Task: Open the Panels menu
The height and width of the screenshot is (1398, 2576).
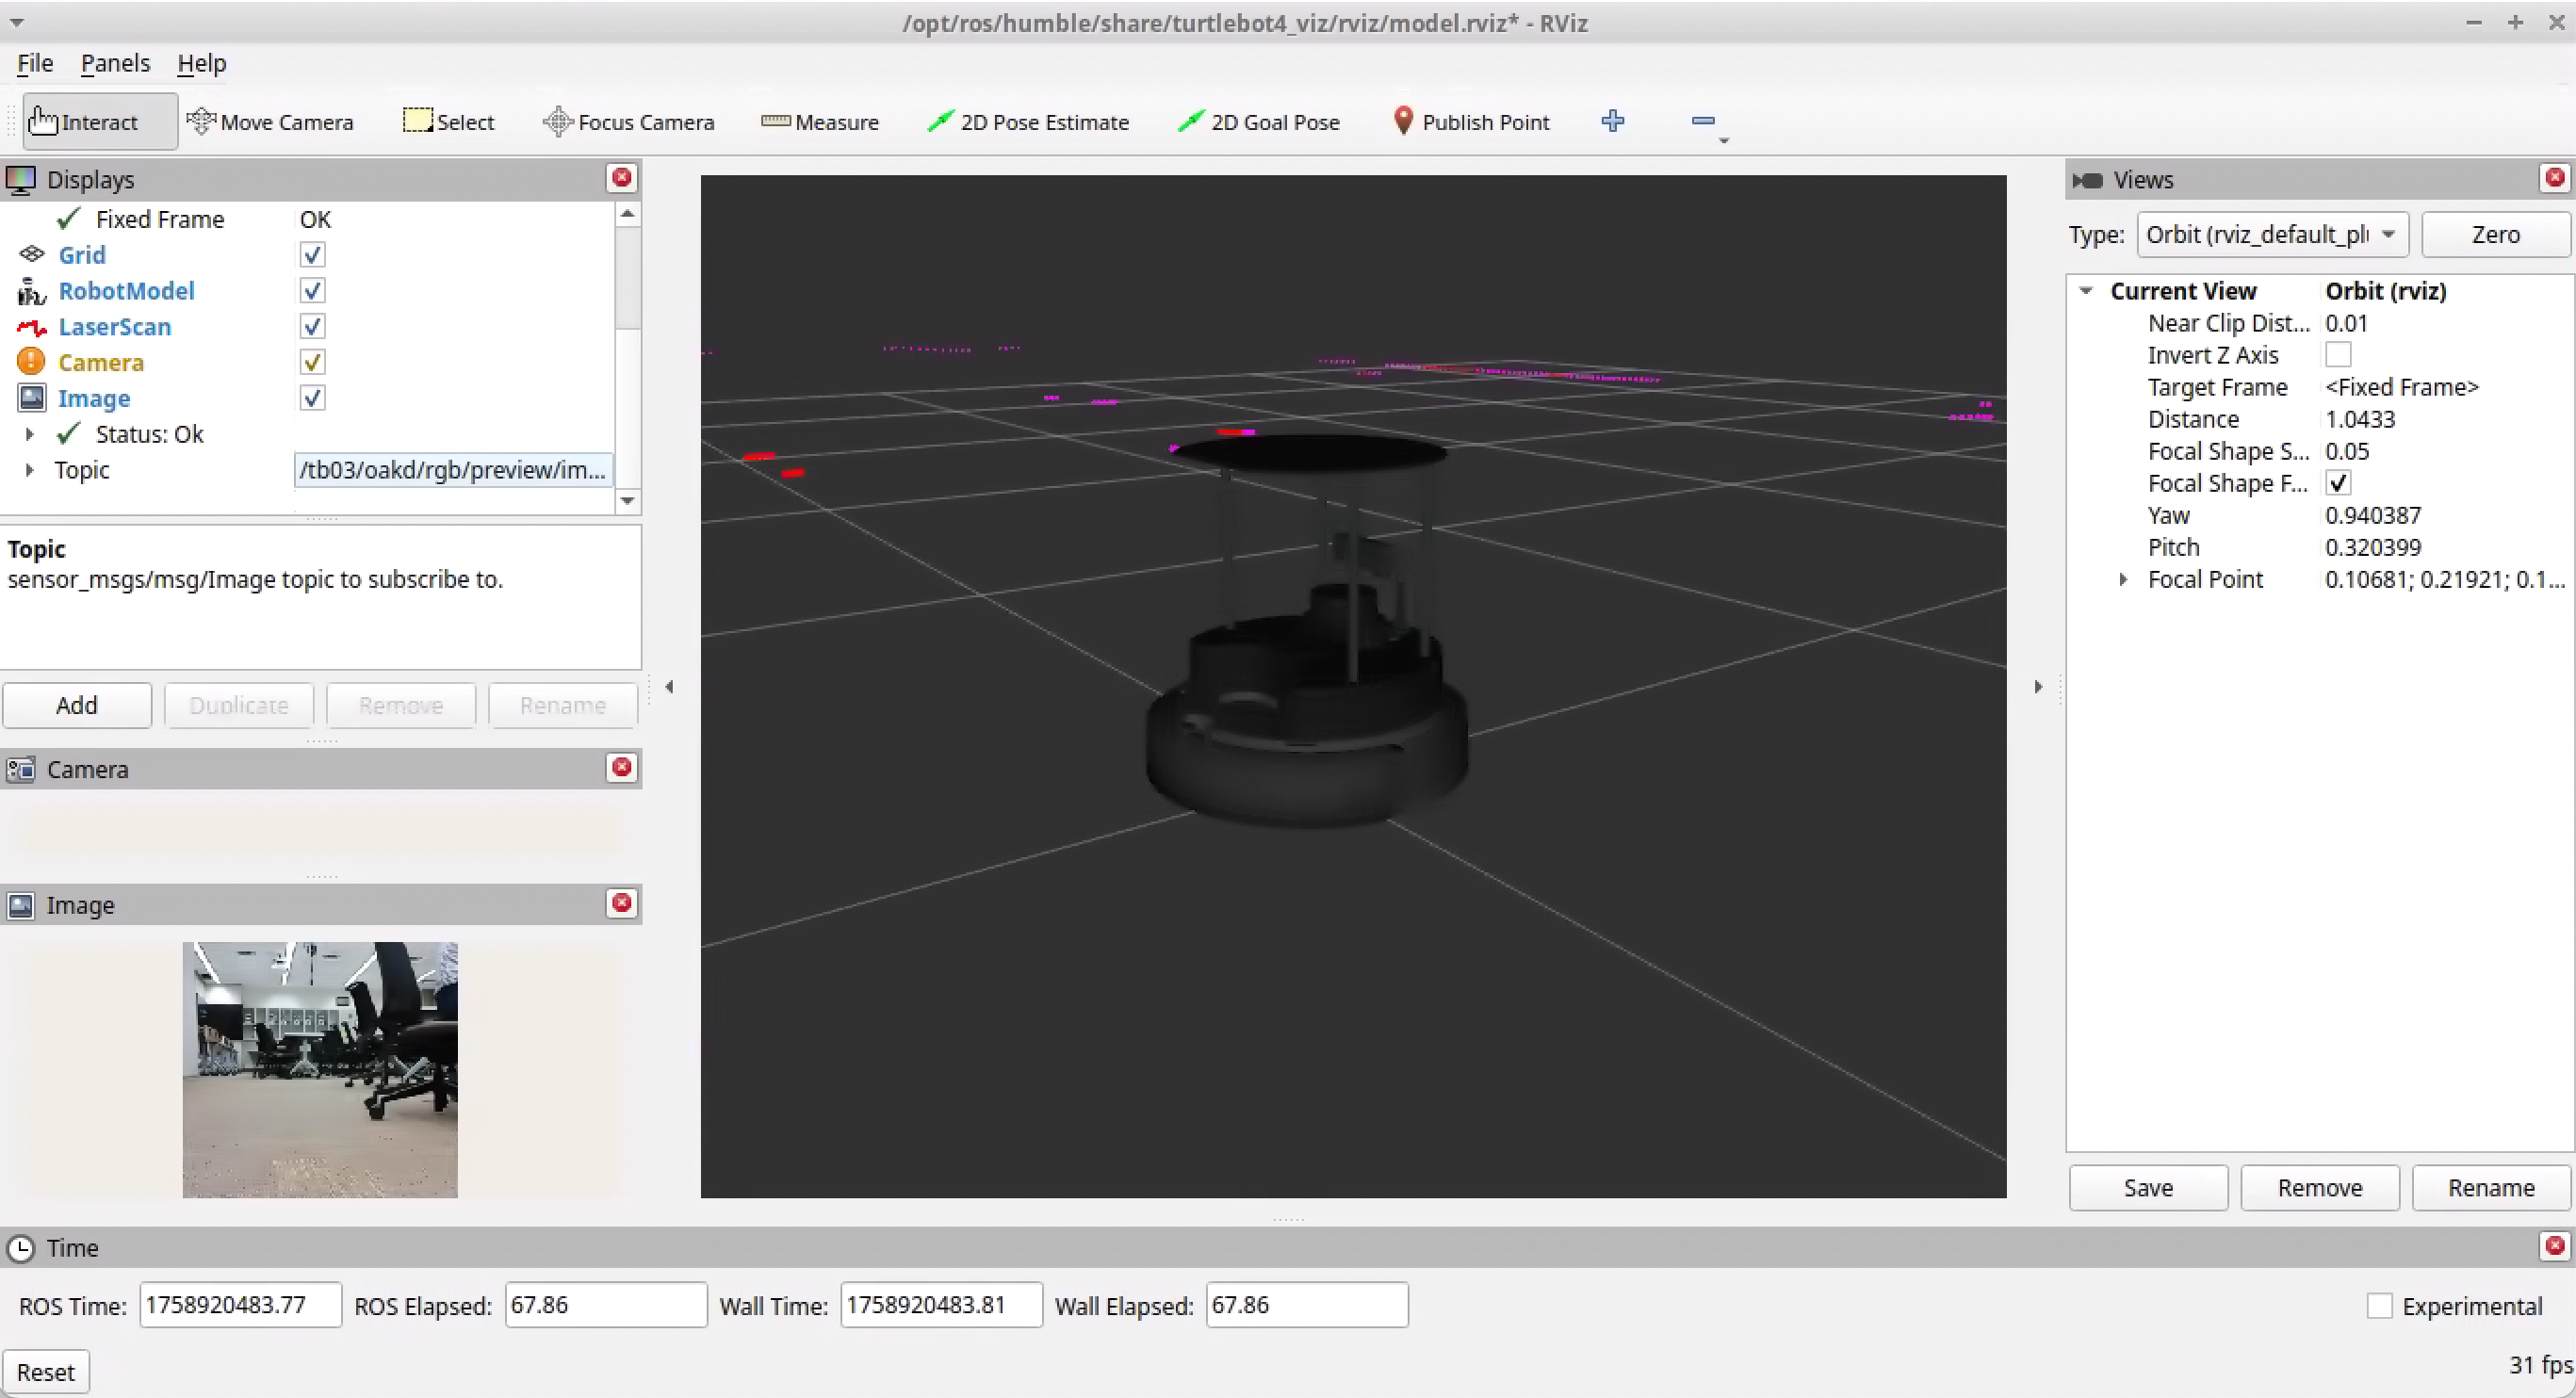Action: pyautogui.click(x=115, y=63)
